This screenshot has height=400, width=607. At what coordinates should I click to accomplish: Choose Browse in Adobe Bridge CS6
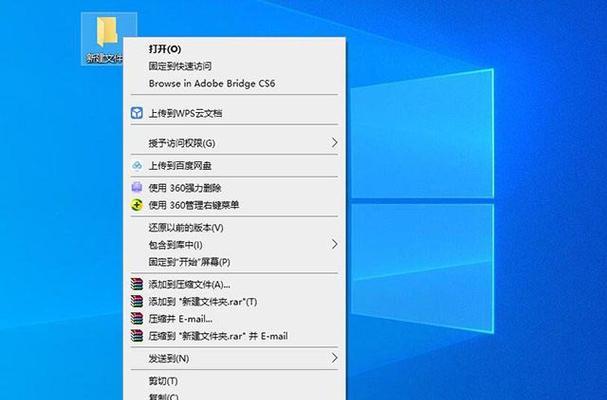pos(234,83)
